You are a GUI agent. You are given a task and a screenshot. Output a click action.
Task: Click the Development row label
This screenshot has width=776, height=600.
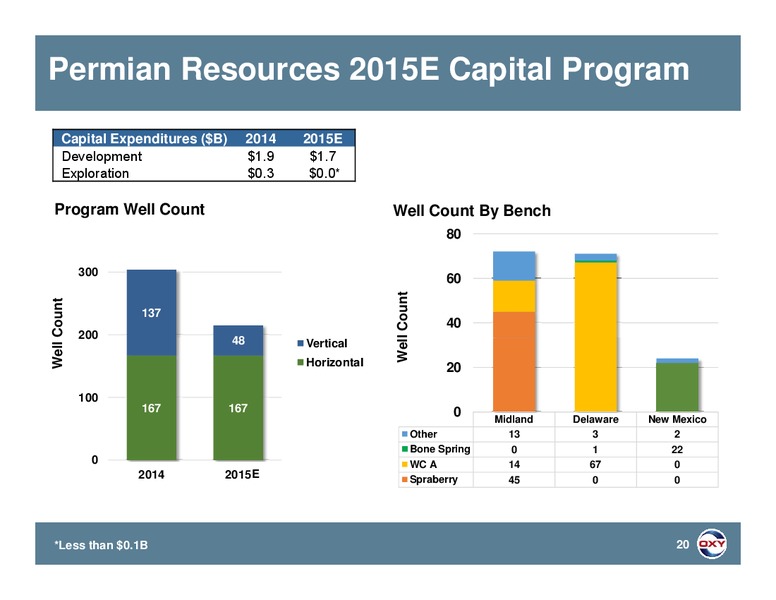[101, 156]
